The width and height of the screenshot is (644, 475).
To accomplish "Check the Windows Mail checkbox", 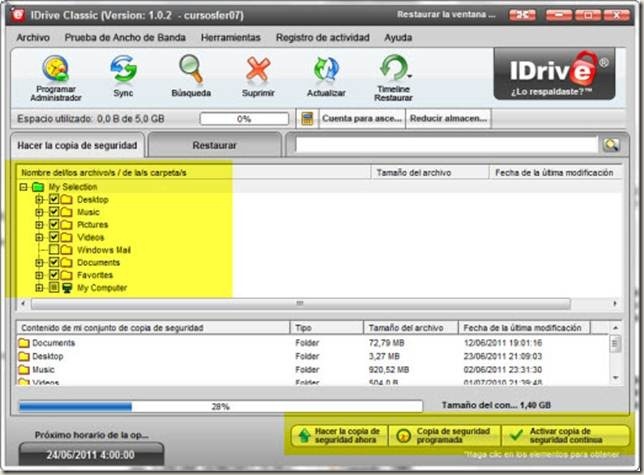I will click(x=54, y=250).
